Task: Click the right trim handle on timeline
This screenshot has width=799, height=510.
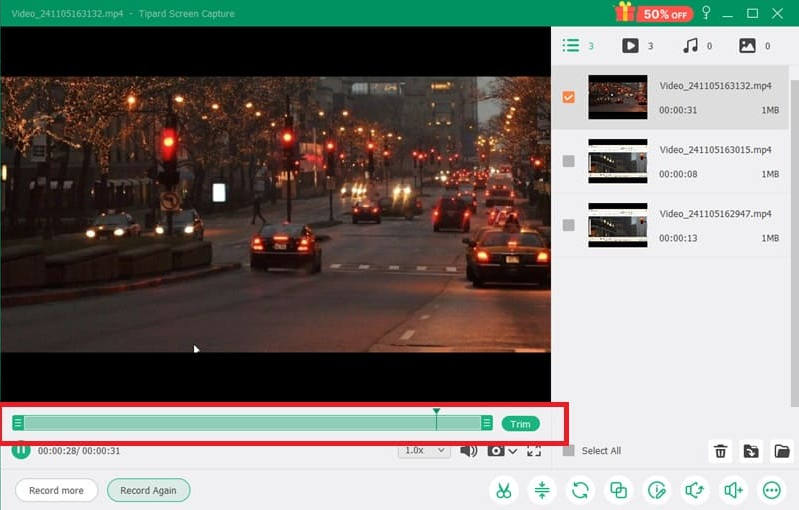Action: (487, 423)
